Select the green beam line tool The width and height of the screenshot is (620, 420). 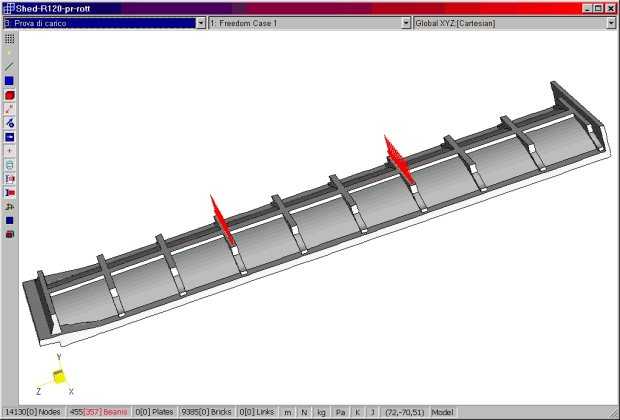click(9, 67)
